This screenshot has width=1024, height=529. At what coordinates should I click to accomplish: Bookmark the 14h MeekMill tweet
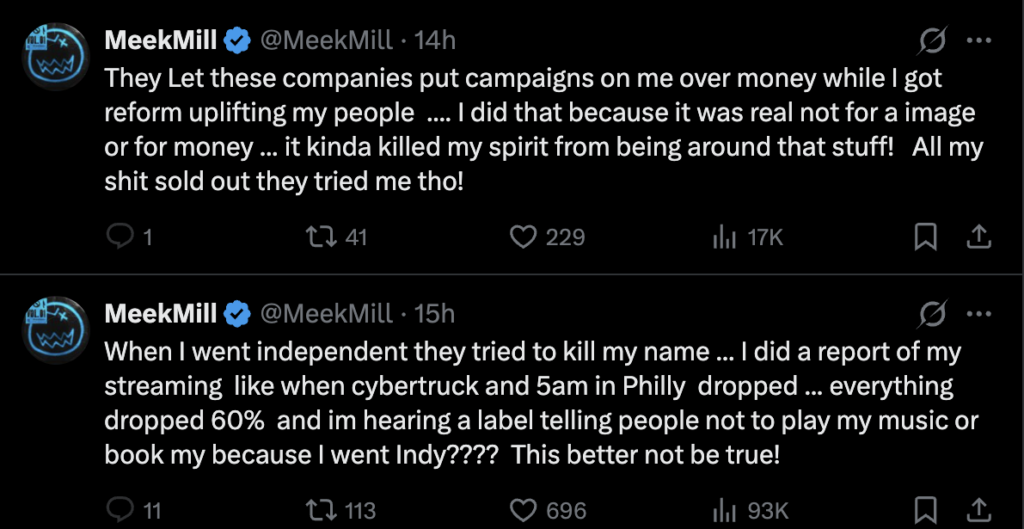click(x=926, y=237)
